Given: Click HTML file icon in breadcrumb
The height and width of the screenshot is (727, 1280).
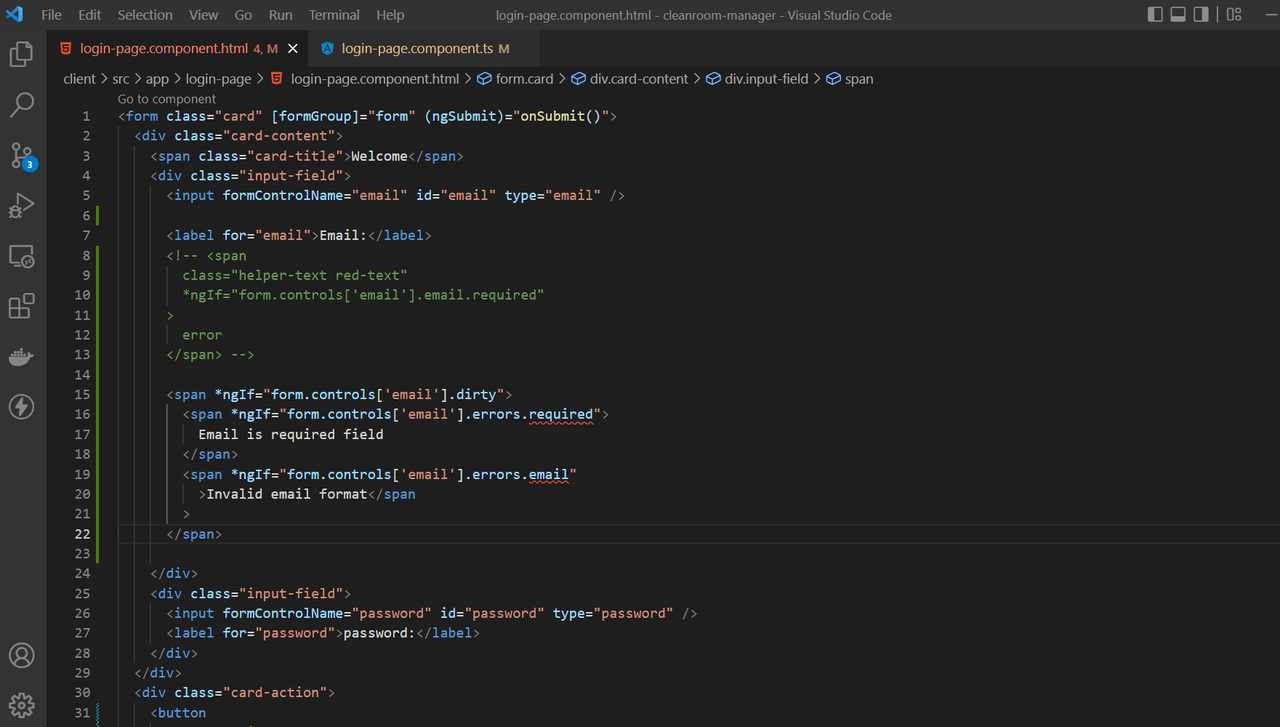Looking at the screenshot, I should point(277,79).
